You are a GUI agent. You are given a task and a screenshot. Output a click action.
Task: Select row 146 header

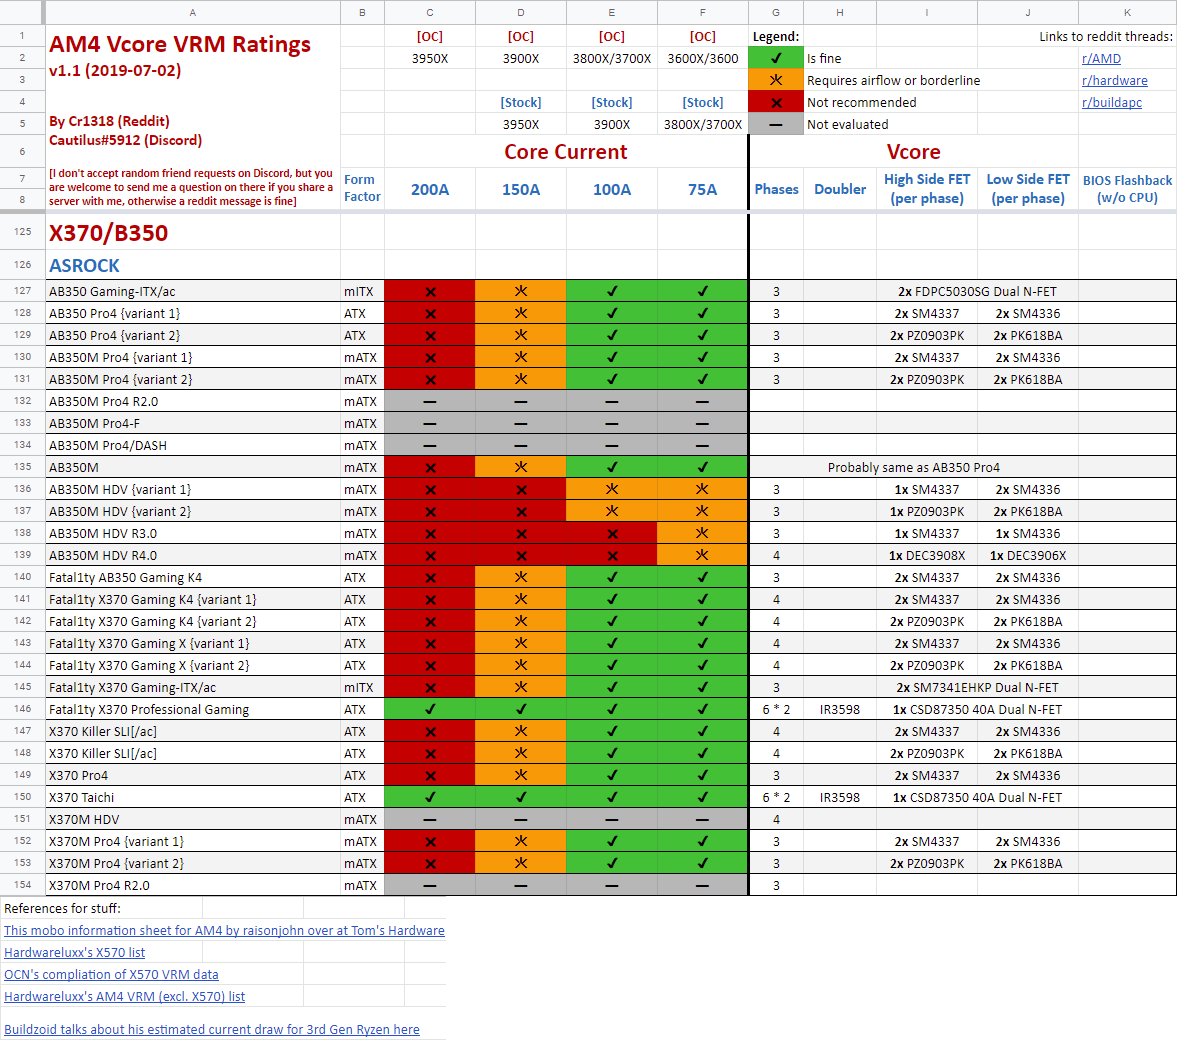(x=23, y=709)
